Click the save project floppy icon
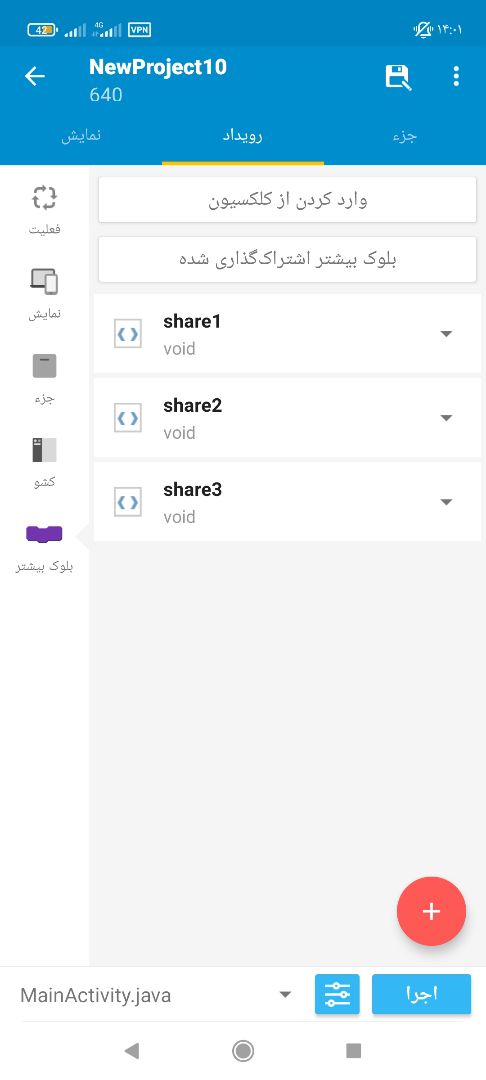 (397, 77)
